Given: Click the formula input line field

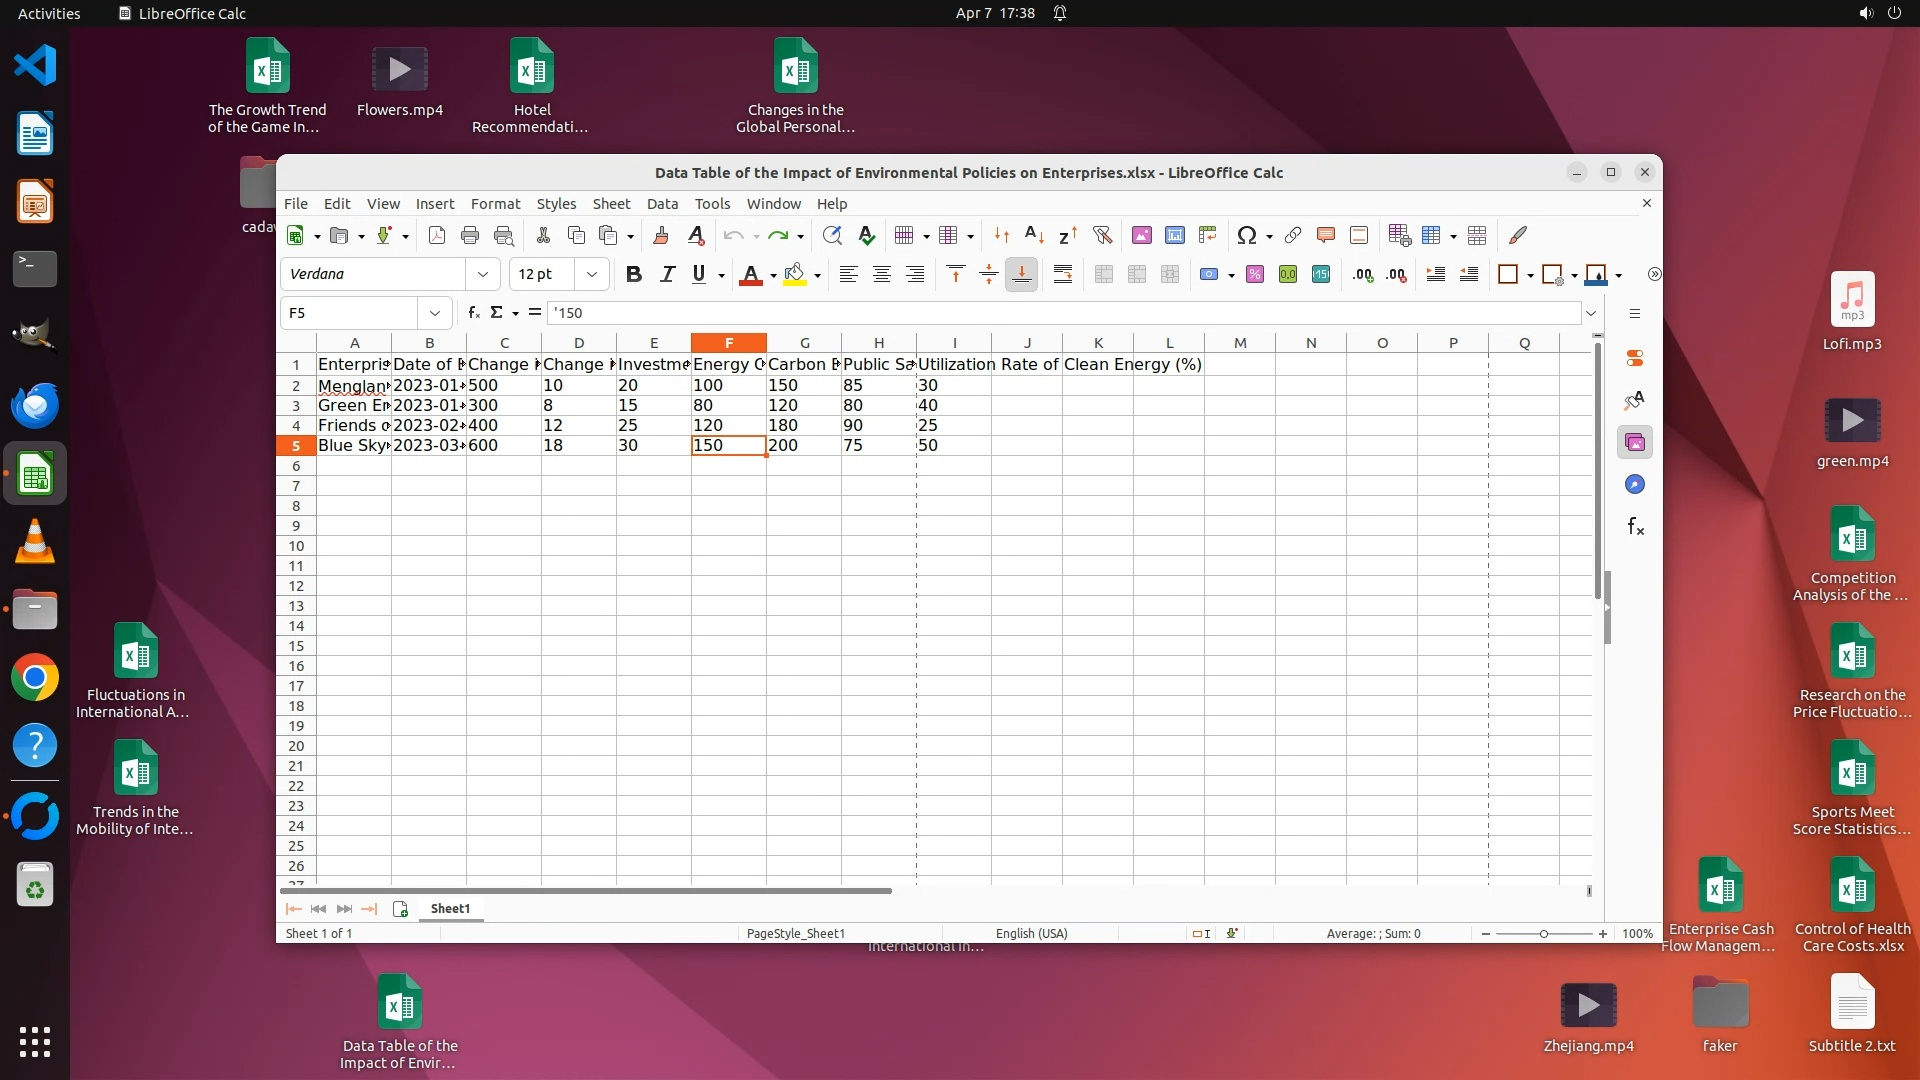Looking at the screenshot, I should (1060, 313).
